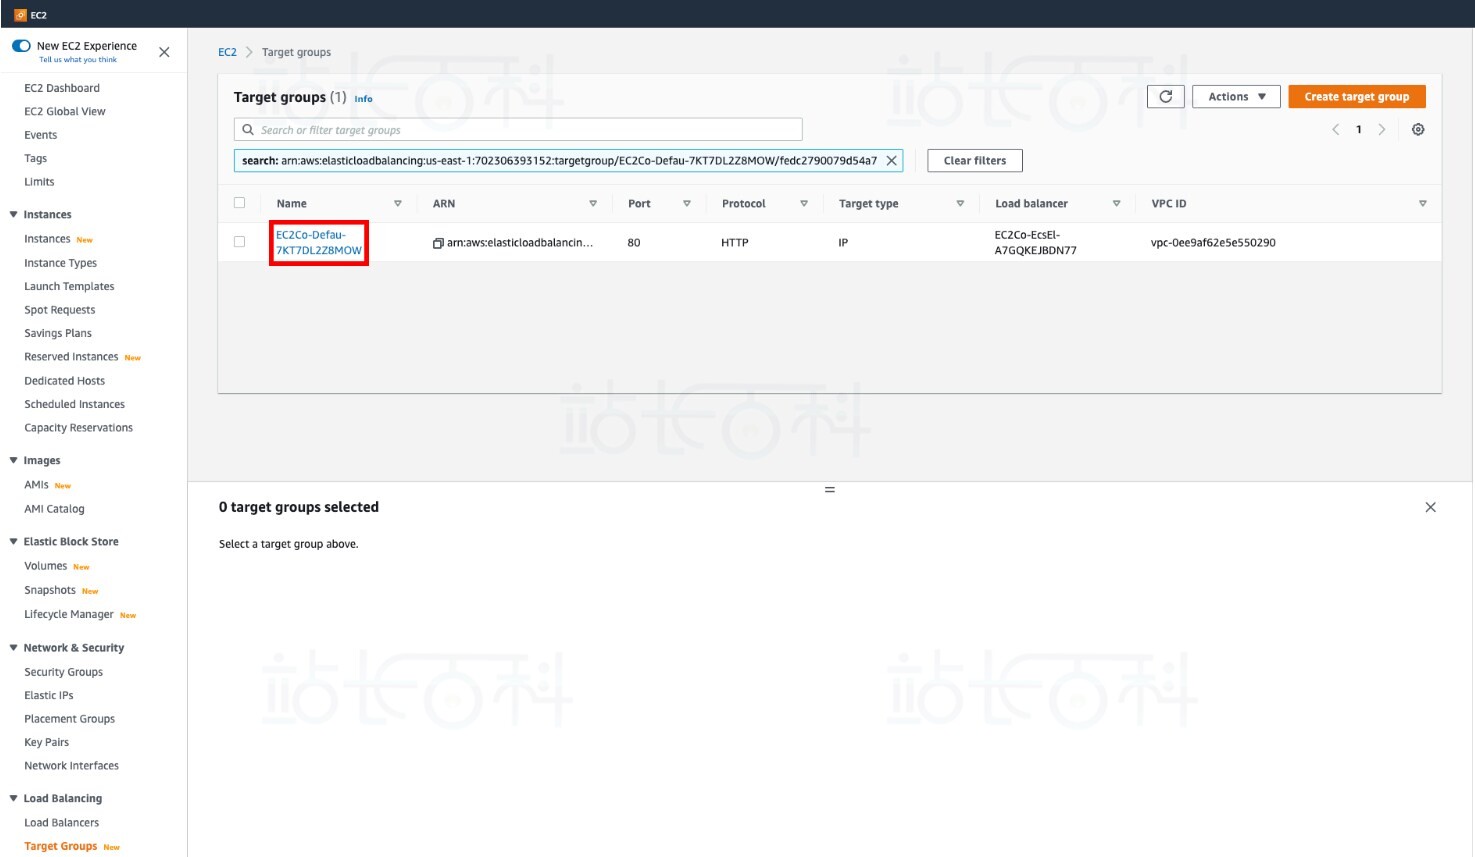Open Scheduled Instances page

pos(75,405)
